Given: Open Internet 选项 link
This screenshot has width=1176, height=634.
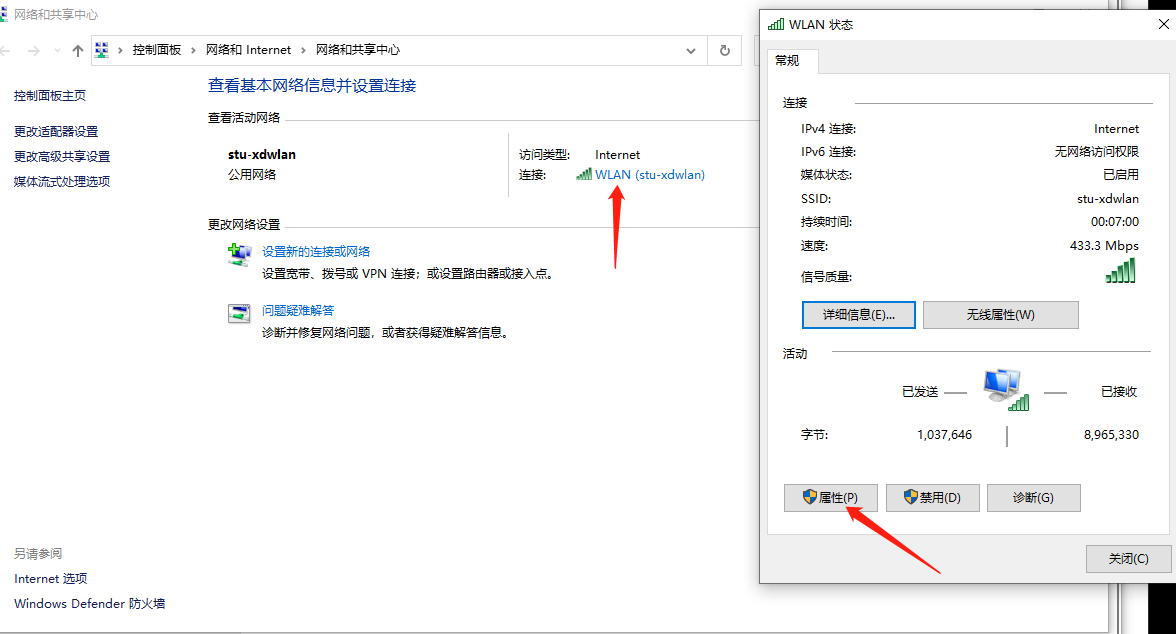Looking at the screenshot, I should pos(50,578).
